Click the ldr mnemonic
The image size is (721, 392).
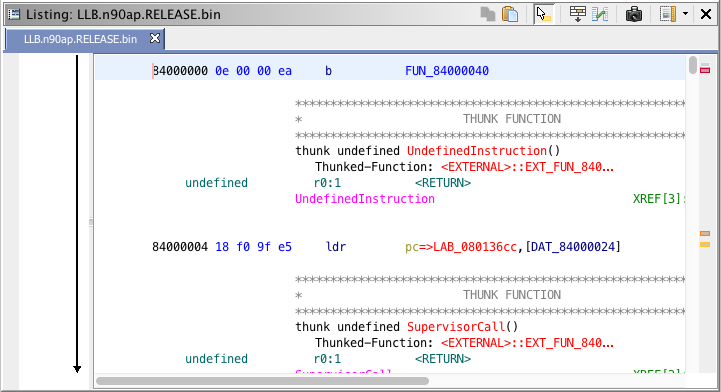336,247
